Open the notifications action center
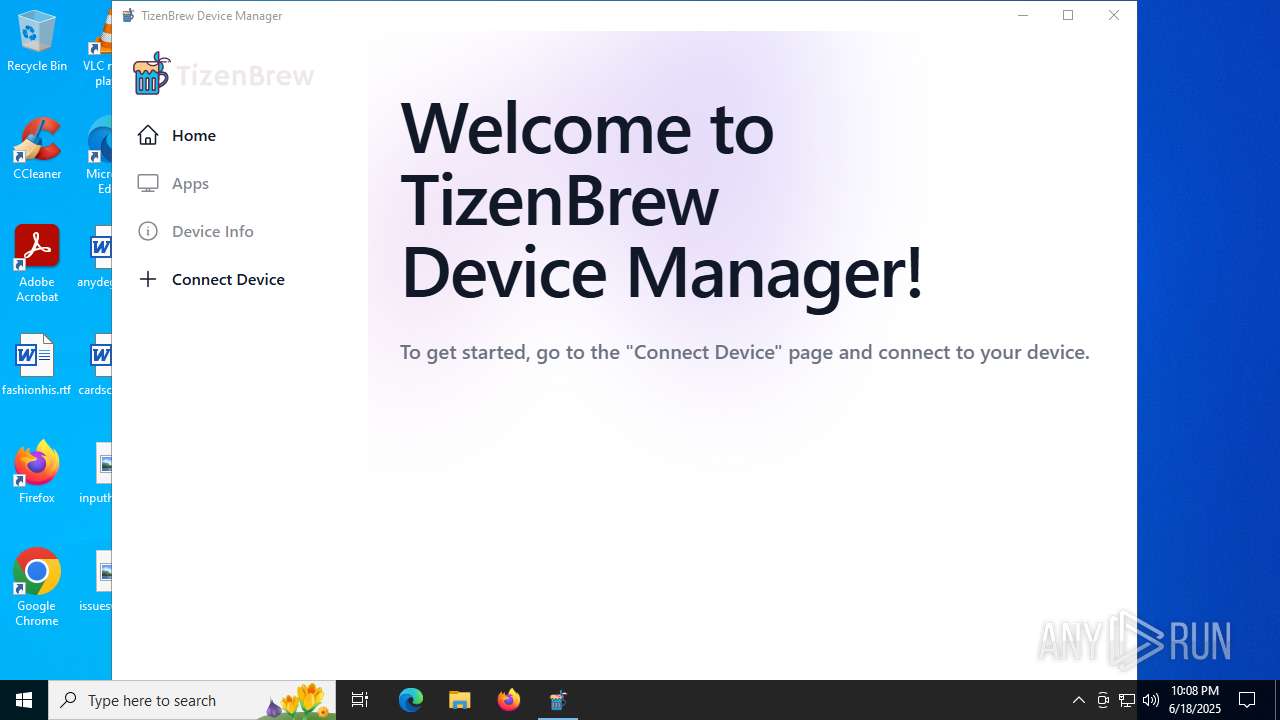This screenshot has width=1280, height=720. coord(1247,700)
